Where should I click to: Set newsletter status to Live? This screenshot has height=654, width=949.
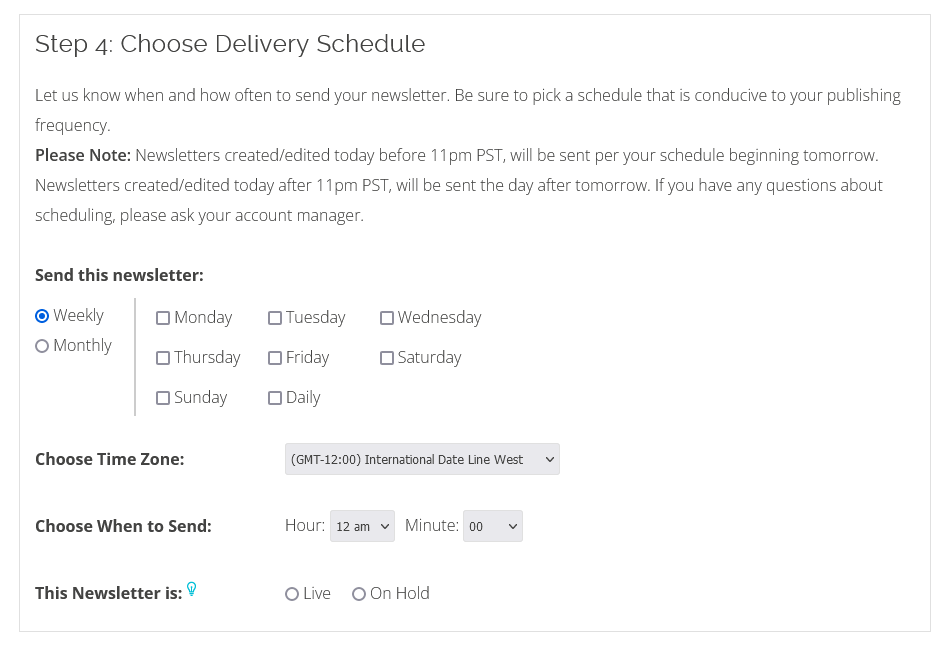coord(292,594)
